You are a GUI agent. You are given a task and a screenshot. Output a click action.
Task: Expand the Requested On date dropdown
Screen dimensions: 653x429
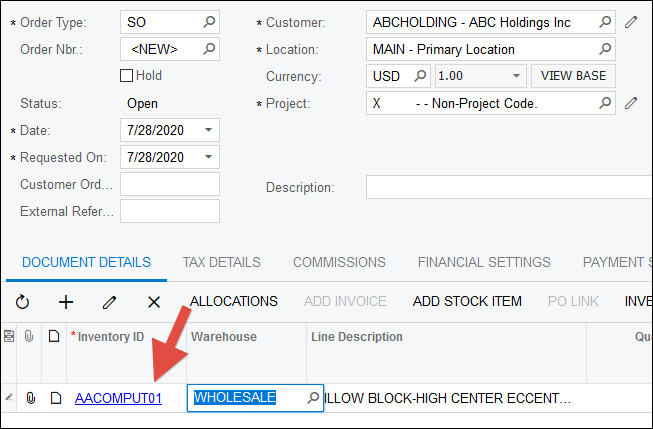pyautogui.click(x=209, y=157)
